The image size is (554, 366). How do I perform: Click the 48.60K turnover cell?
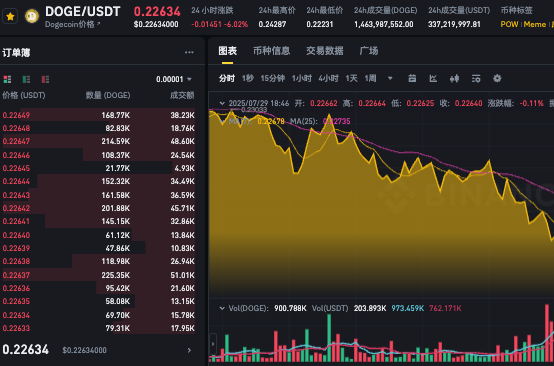[x=182, y=141]
